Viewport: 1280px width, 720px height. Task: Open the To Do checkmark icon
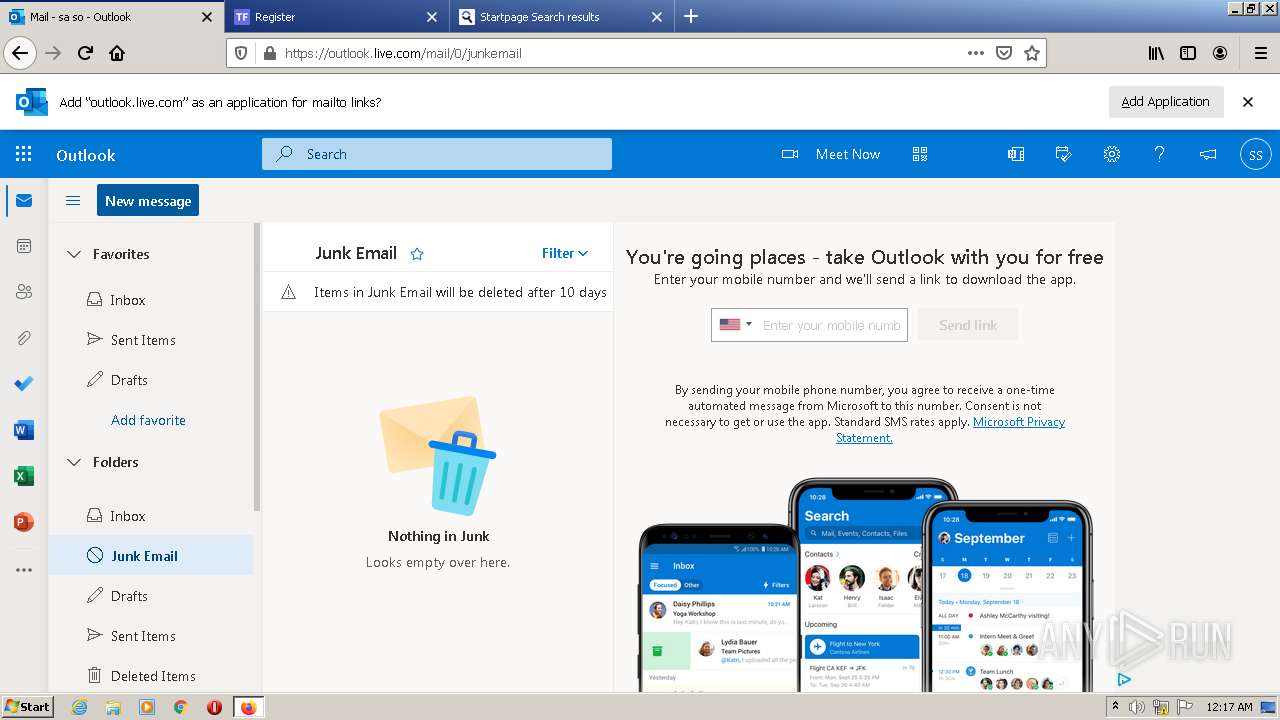pyautogui.click(x=24, y=384)
